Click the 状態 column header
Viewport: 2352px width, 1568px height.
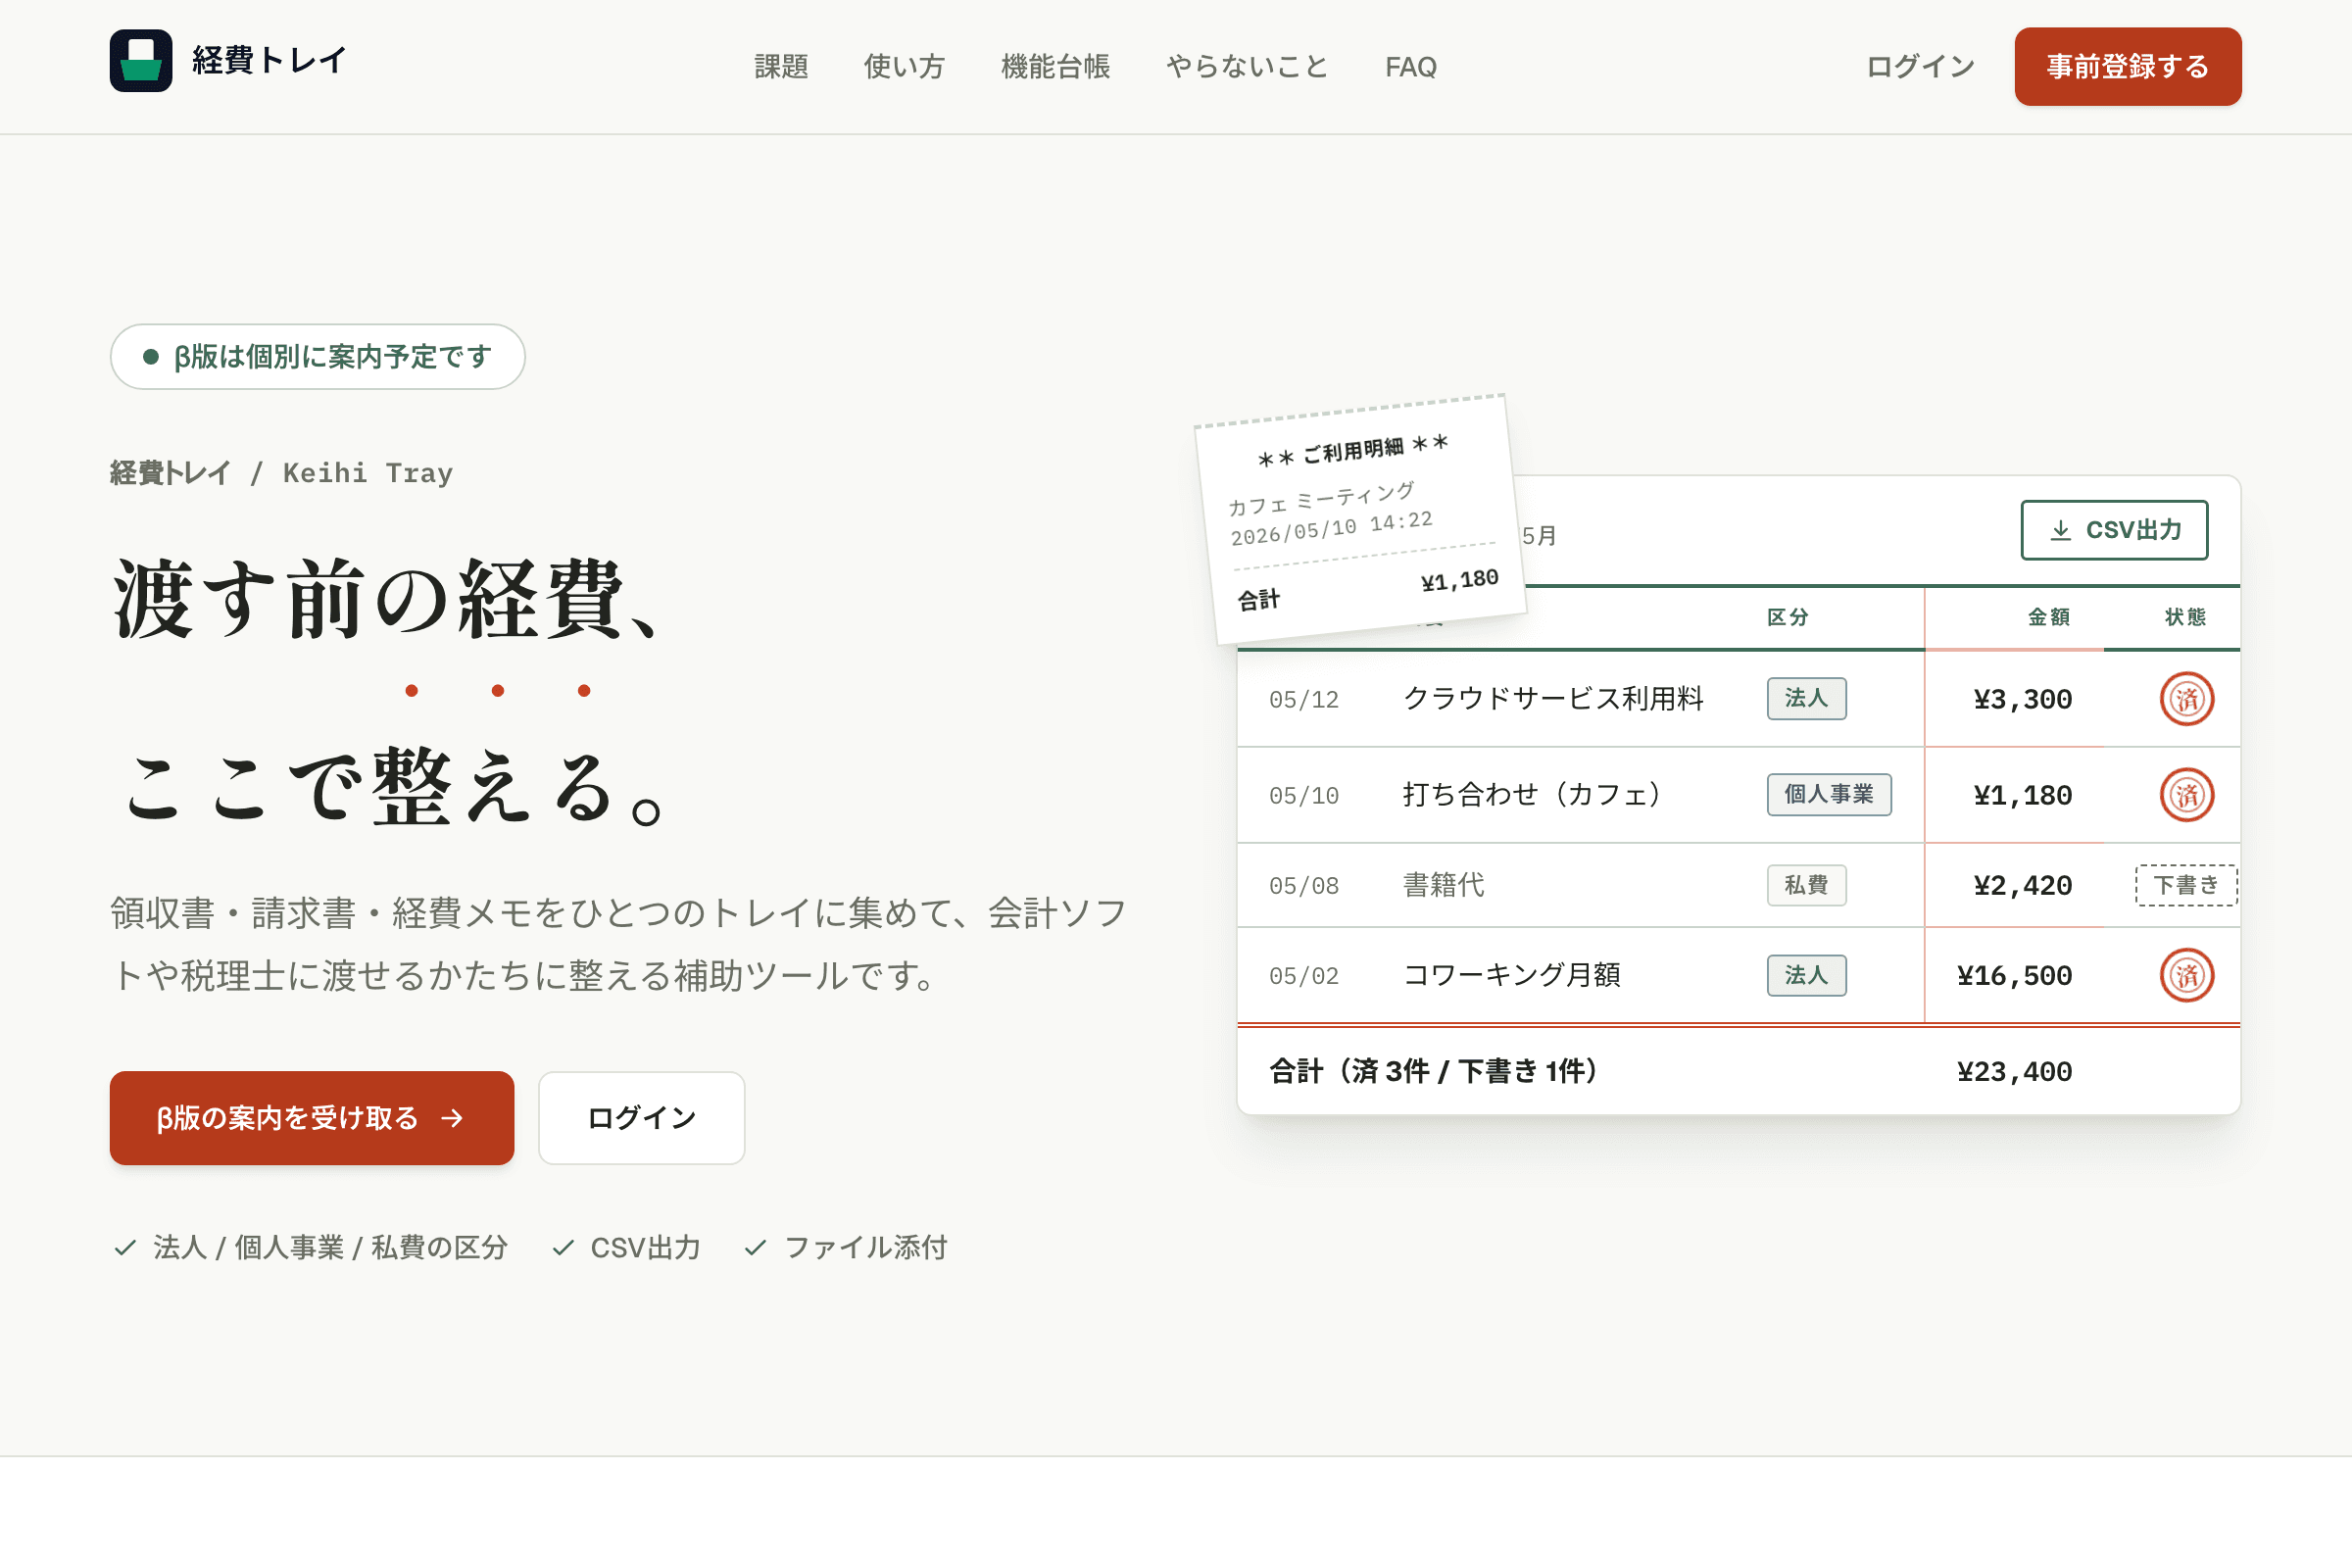point(2185,617)
